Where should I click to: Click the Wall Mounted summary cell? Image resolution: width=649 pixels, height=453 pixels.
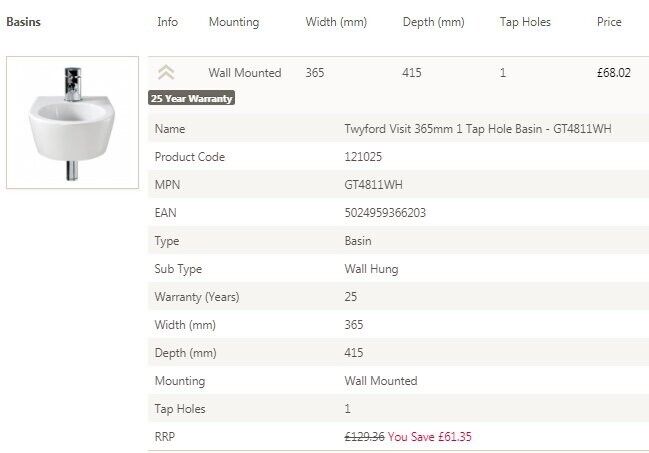point(245,73)
